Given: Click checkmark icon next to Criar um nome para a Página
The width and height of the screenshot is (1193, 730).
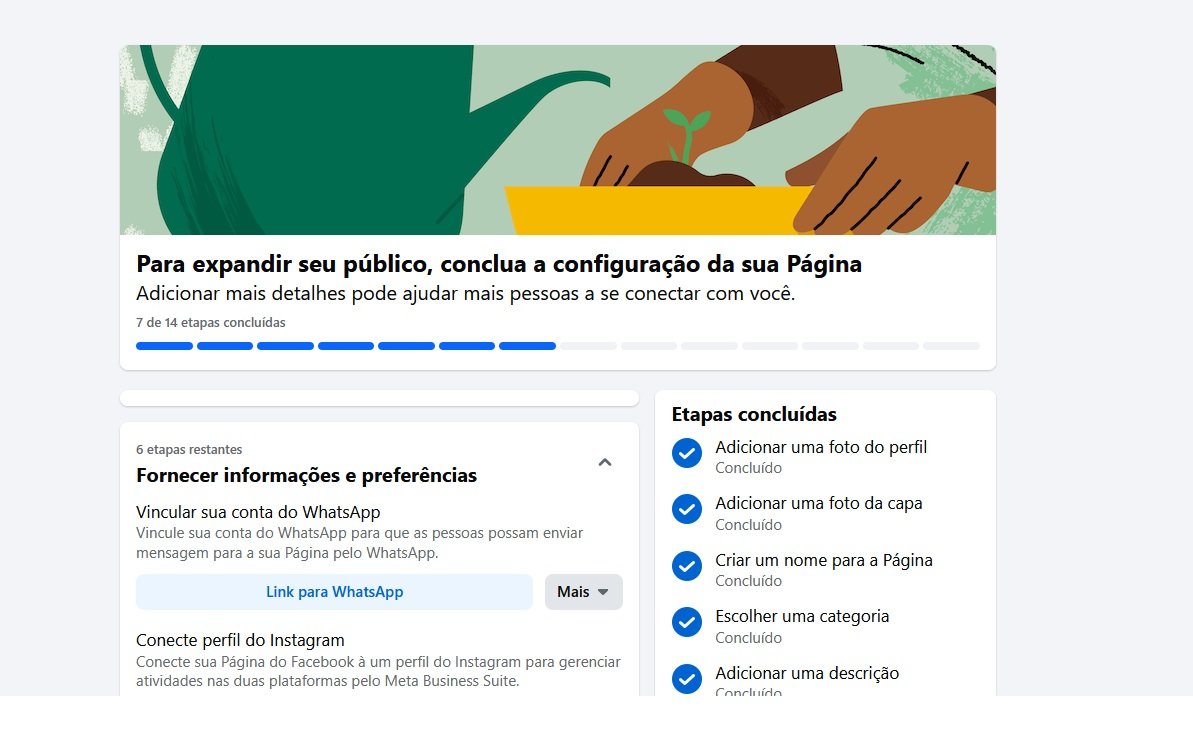Looking at the screenshot, I should click(686, 566).
